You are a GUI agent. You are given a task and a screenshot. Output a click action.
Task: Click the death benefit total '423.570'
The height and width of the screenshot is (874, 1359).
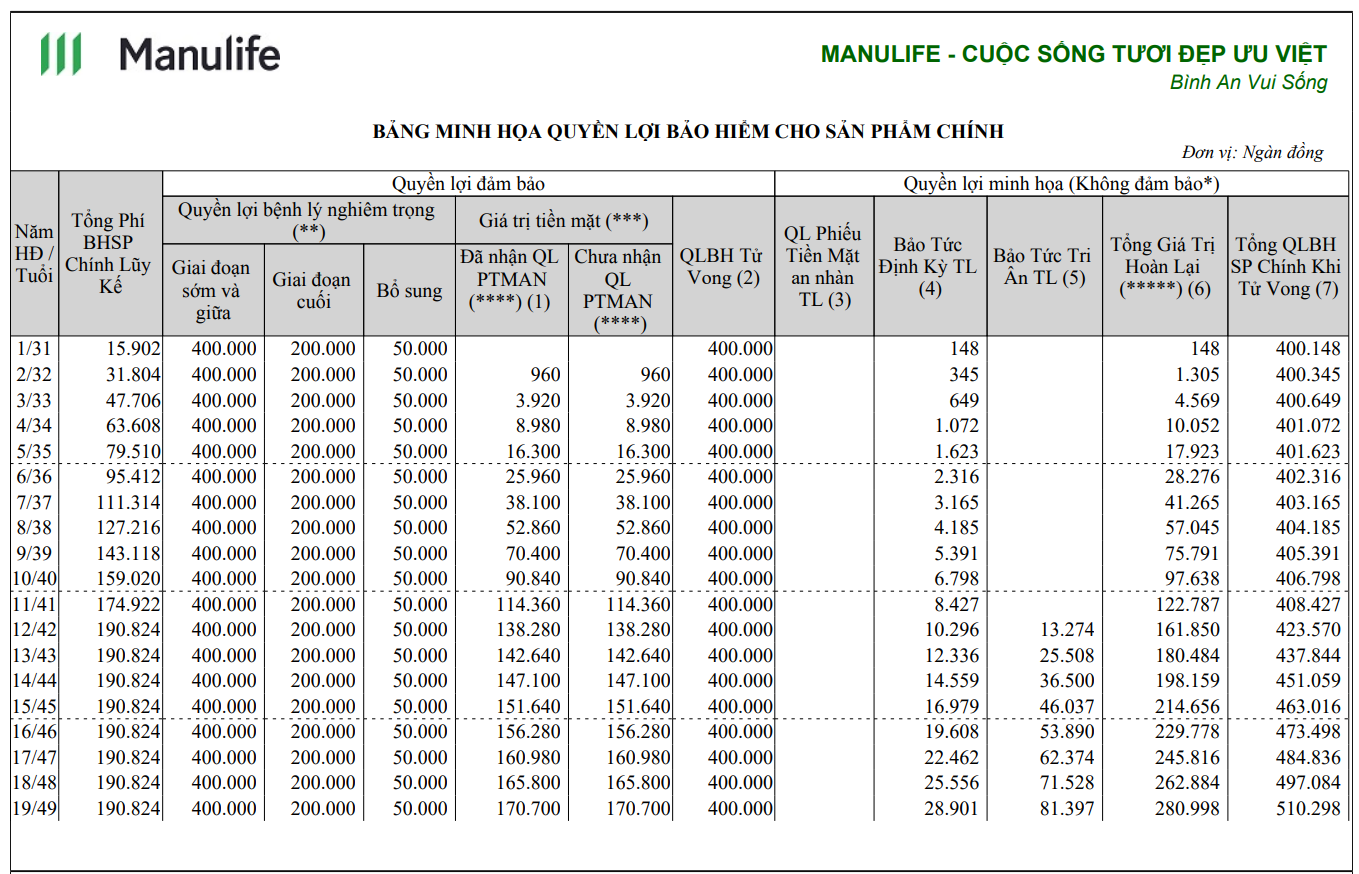(x=1308, y=630)
